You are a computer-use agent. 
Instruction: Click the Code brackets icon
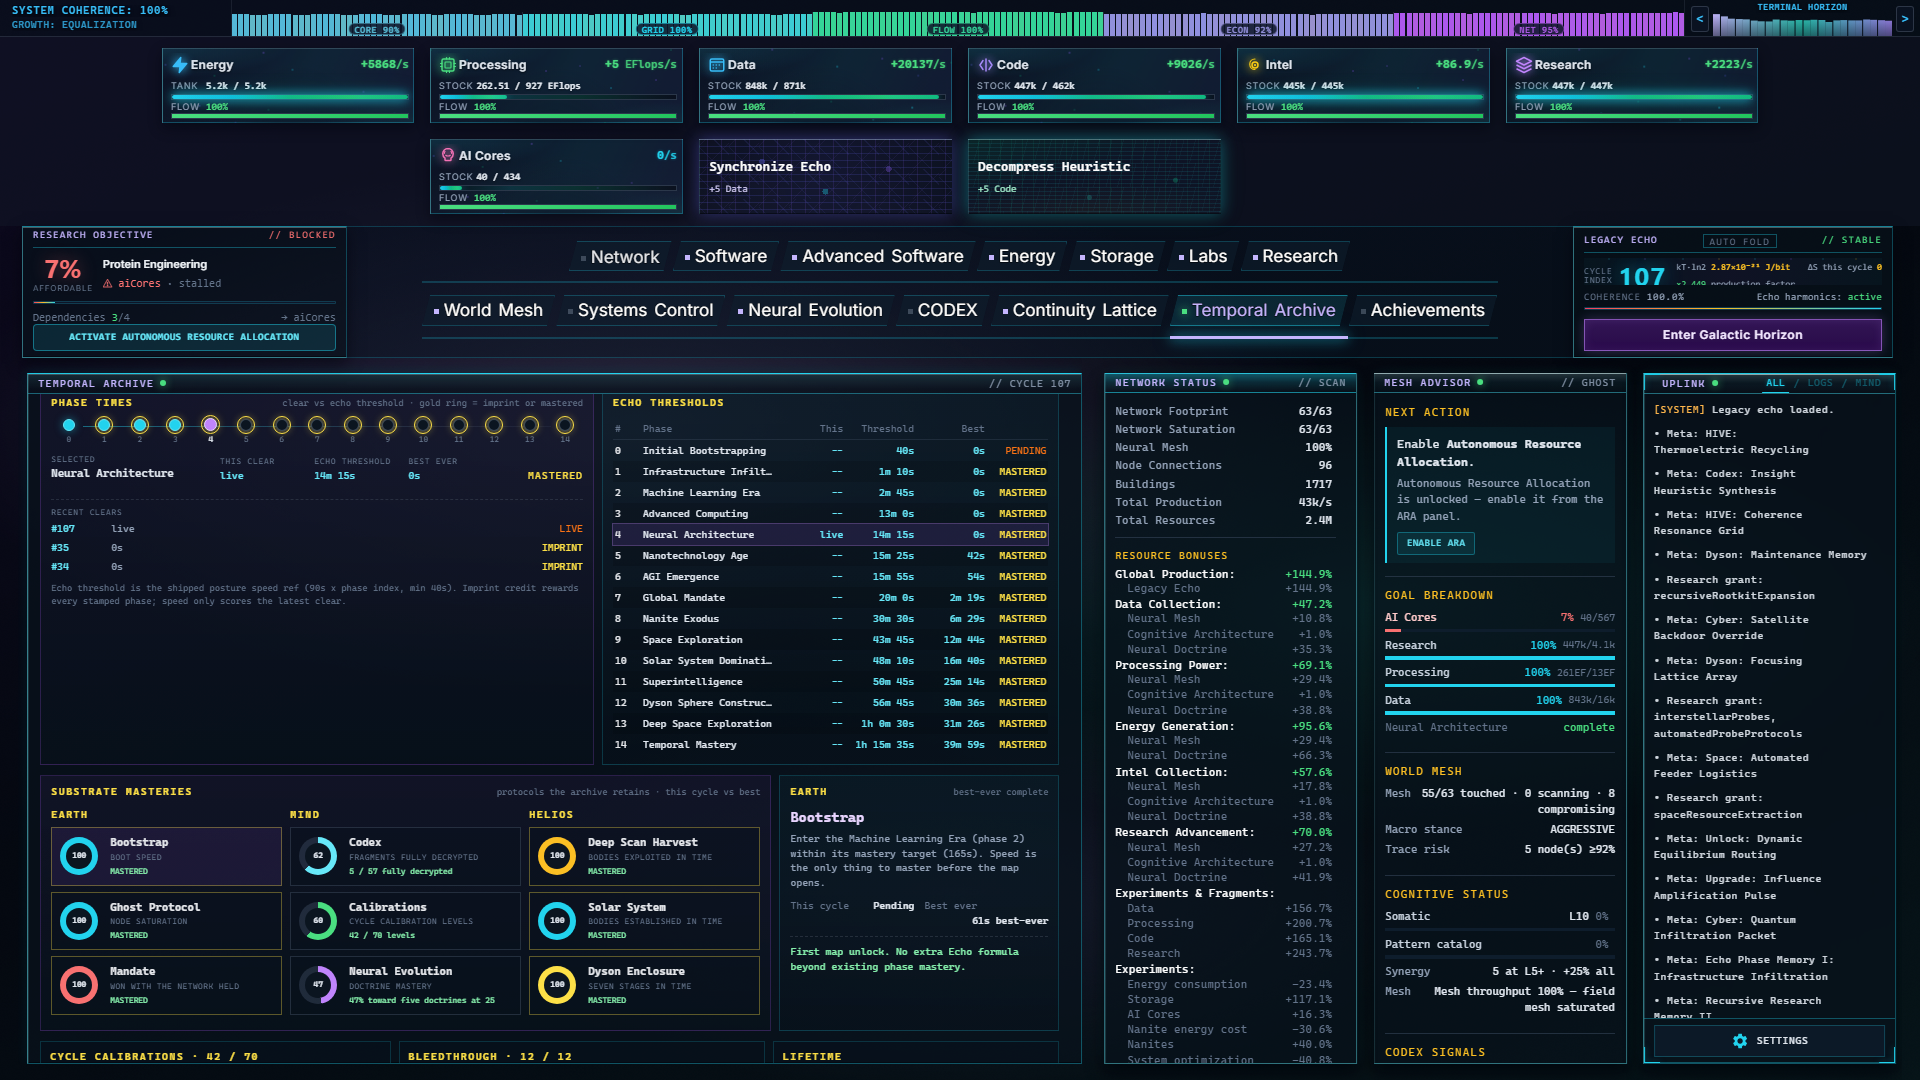985,65
